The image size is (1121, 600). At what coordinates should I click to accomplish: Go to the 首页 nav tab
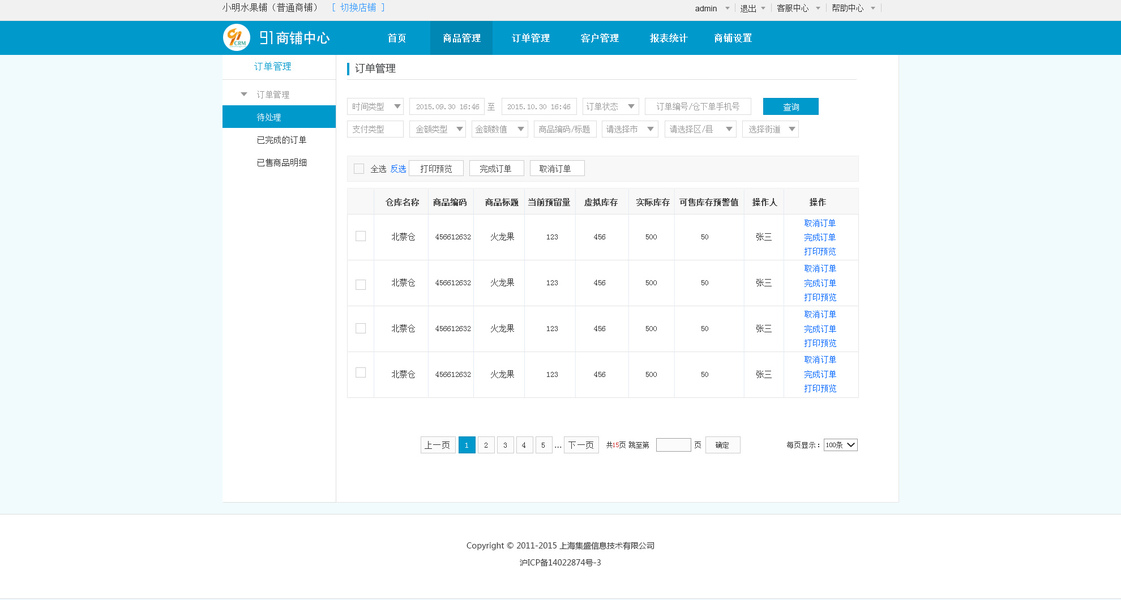coord(397,38)
